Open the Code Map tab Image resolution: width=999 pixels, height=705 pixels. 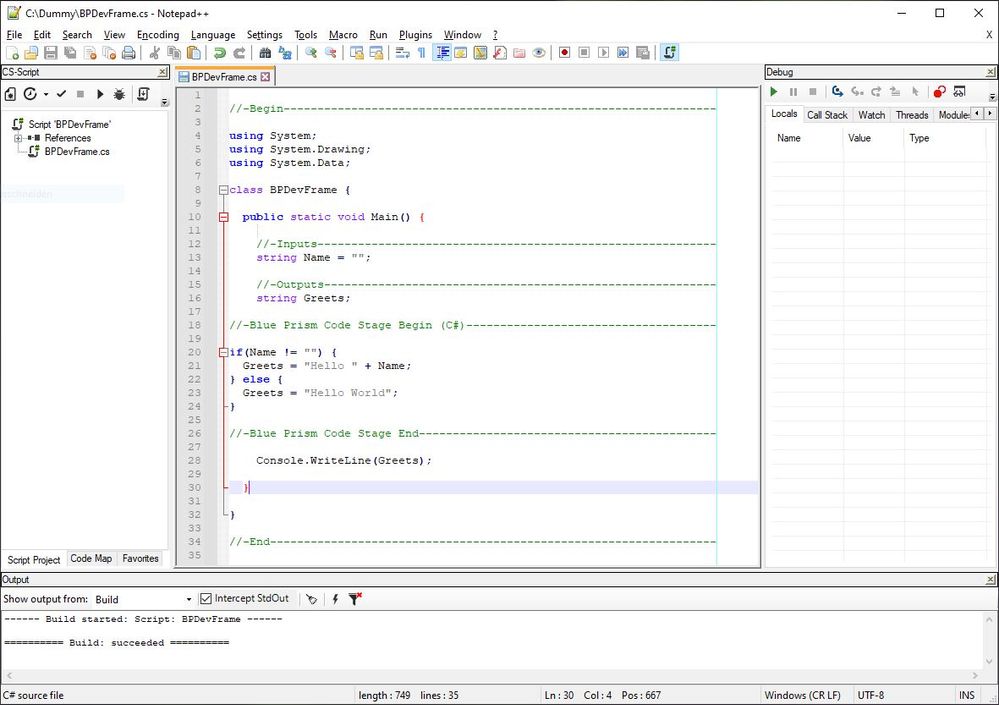[x=91, y=559]
